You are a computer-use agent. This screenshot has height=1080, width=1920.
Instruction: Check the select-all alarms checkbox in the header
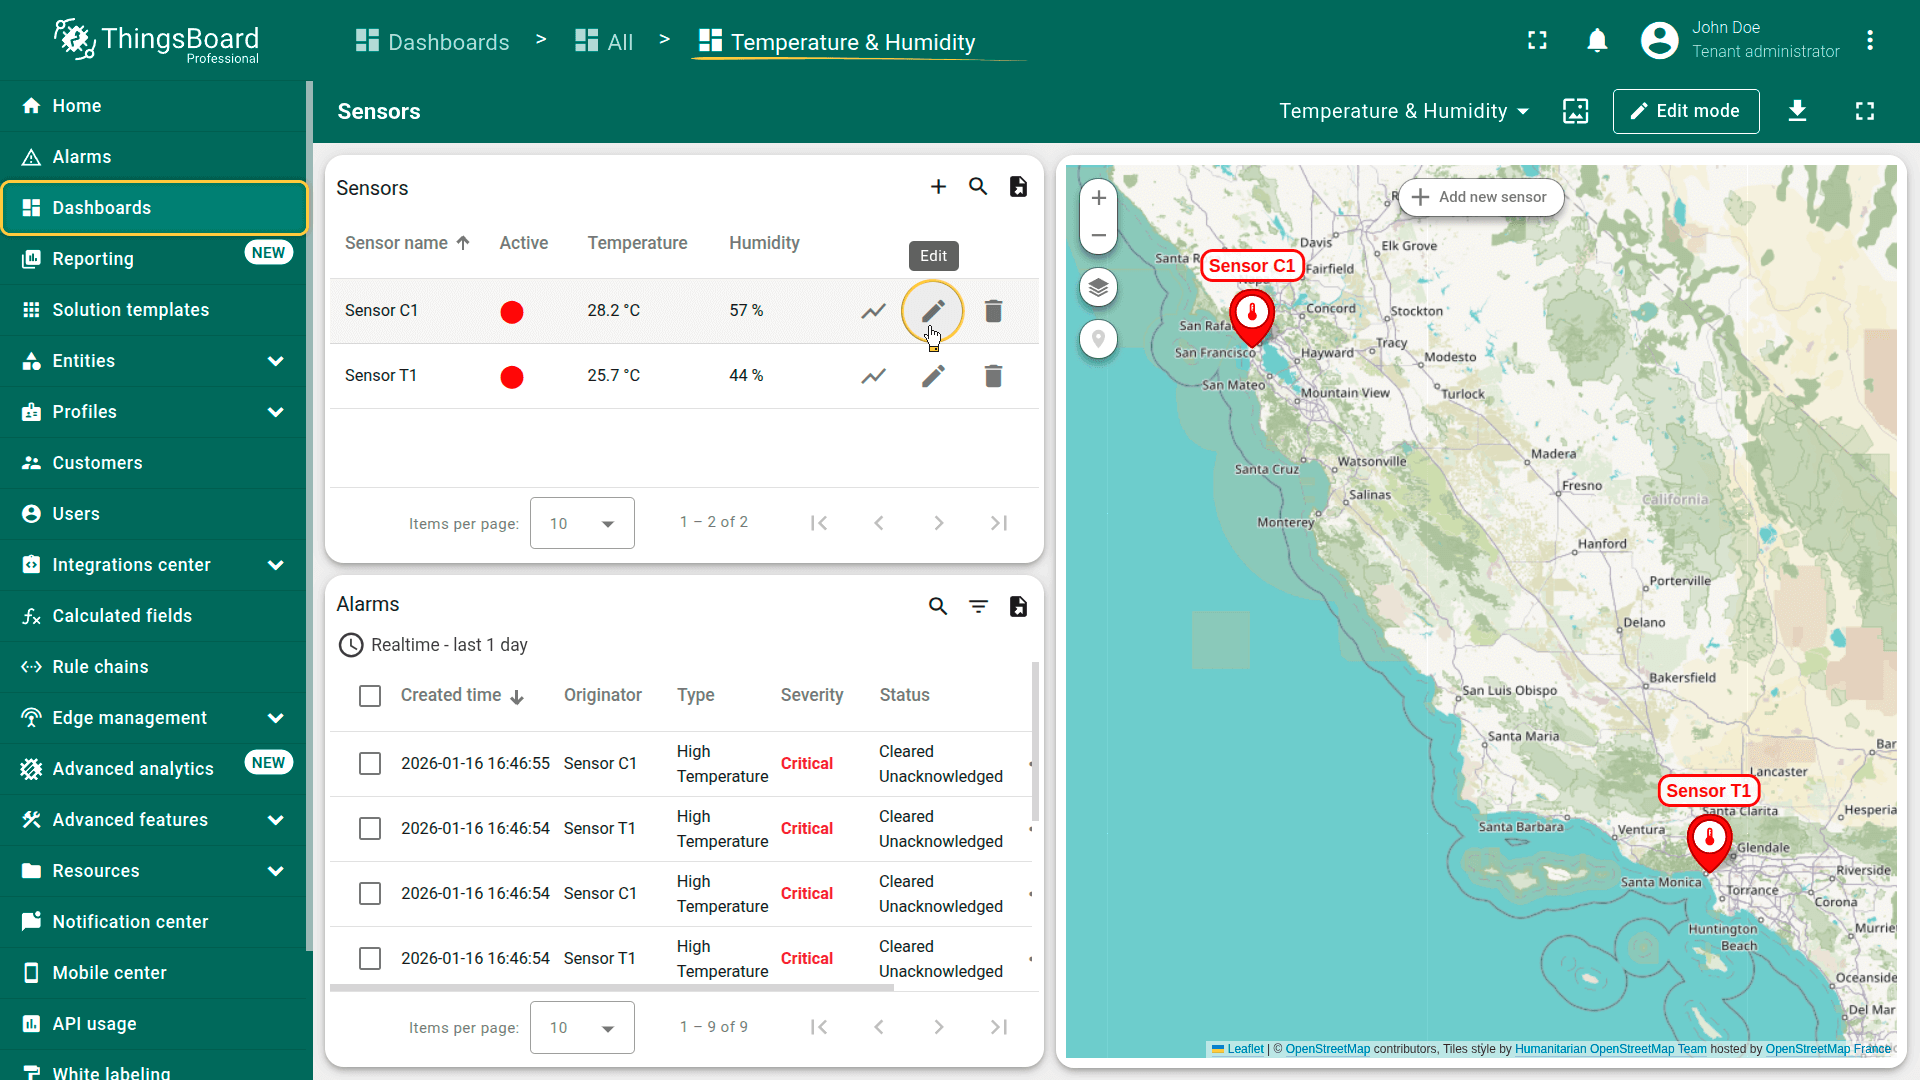370,696
